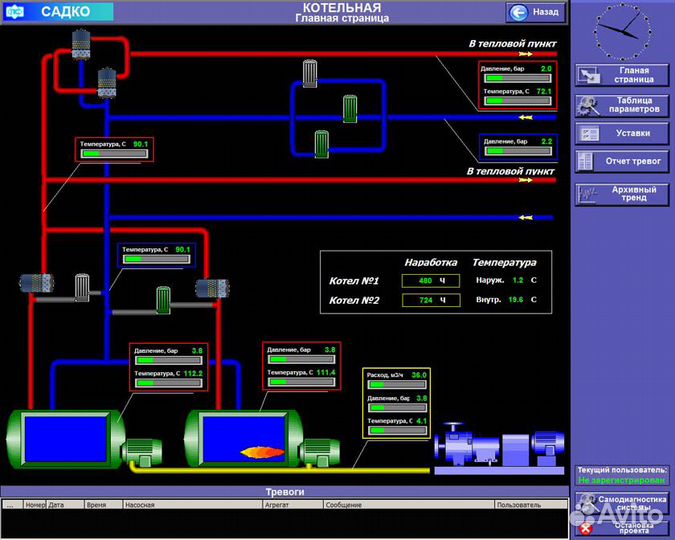
Task: Show the Архивный тренд chart
Action: [620, 193]
